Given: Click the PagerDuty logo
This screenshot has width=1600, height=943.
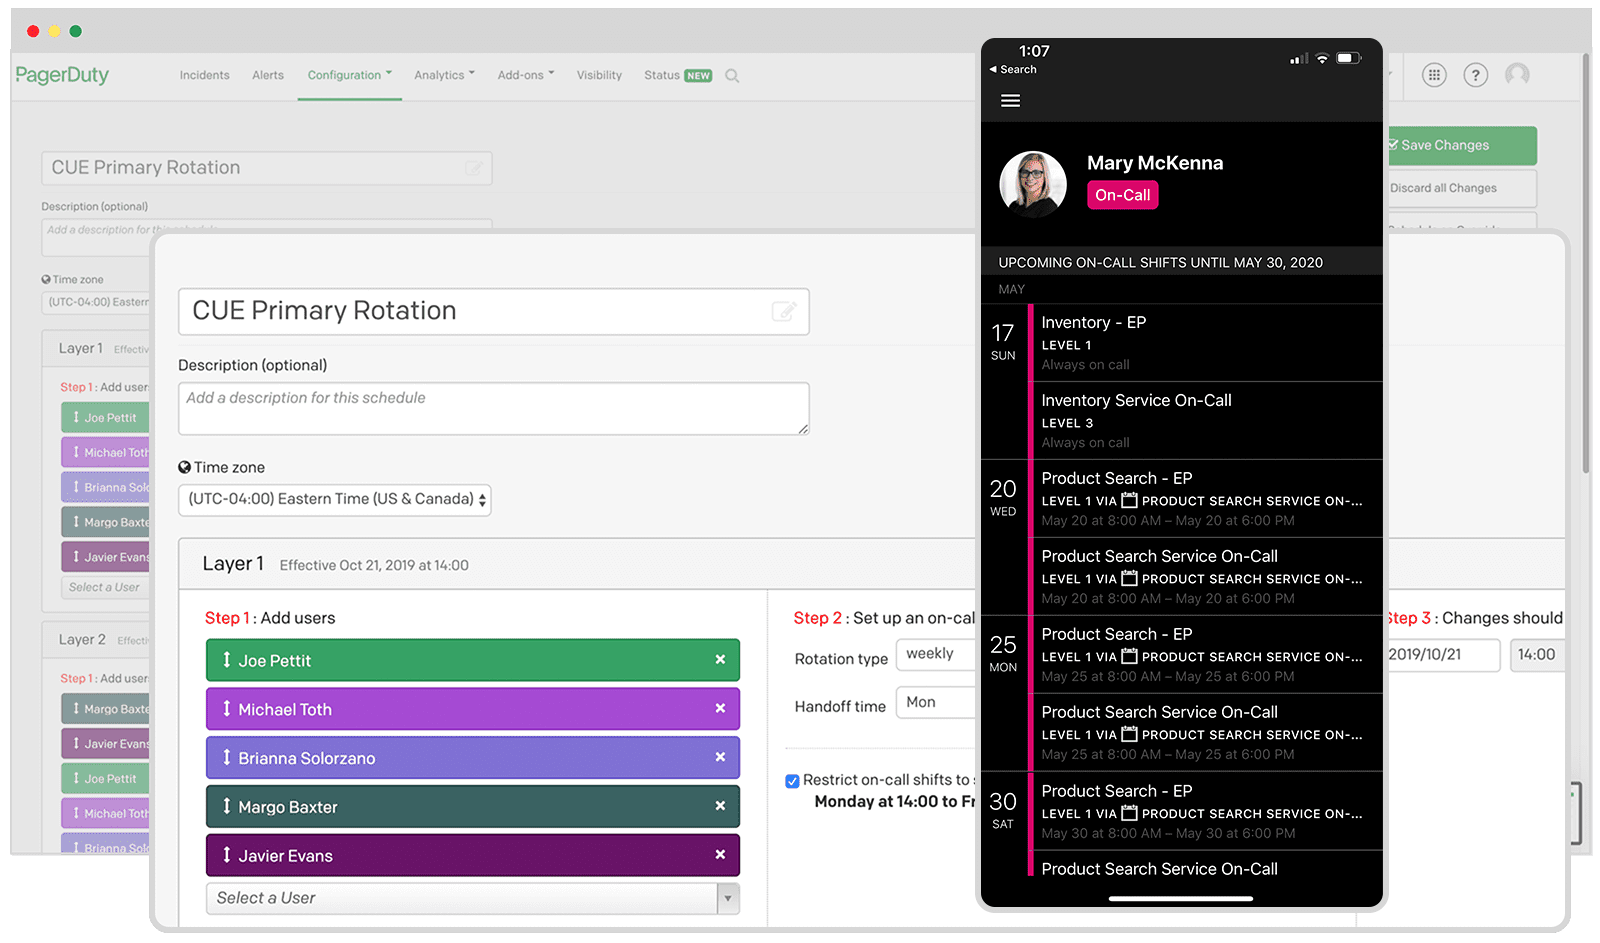Looking at the screenshot, I should point(62,75).
